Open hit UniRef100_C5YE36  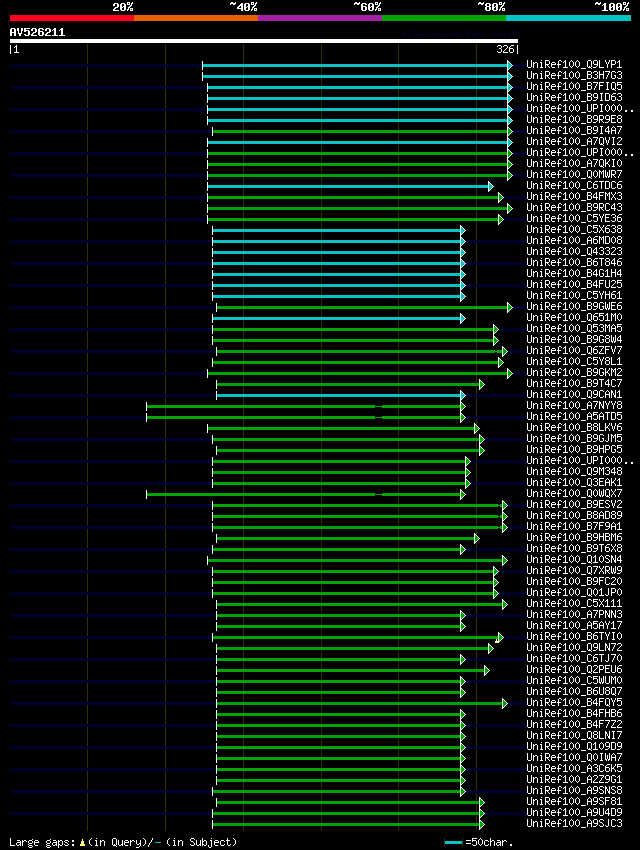[574, 218]
